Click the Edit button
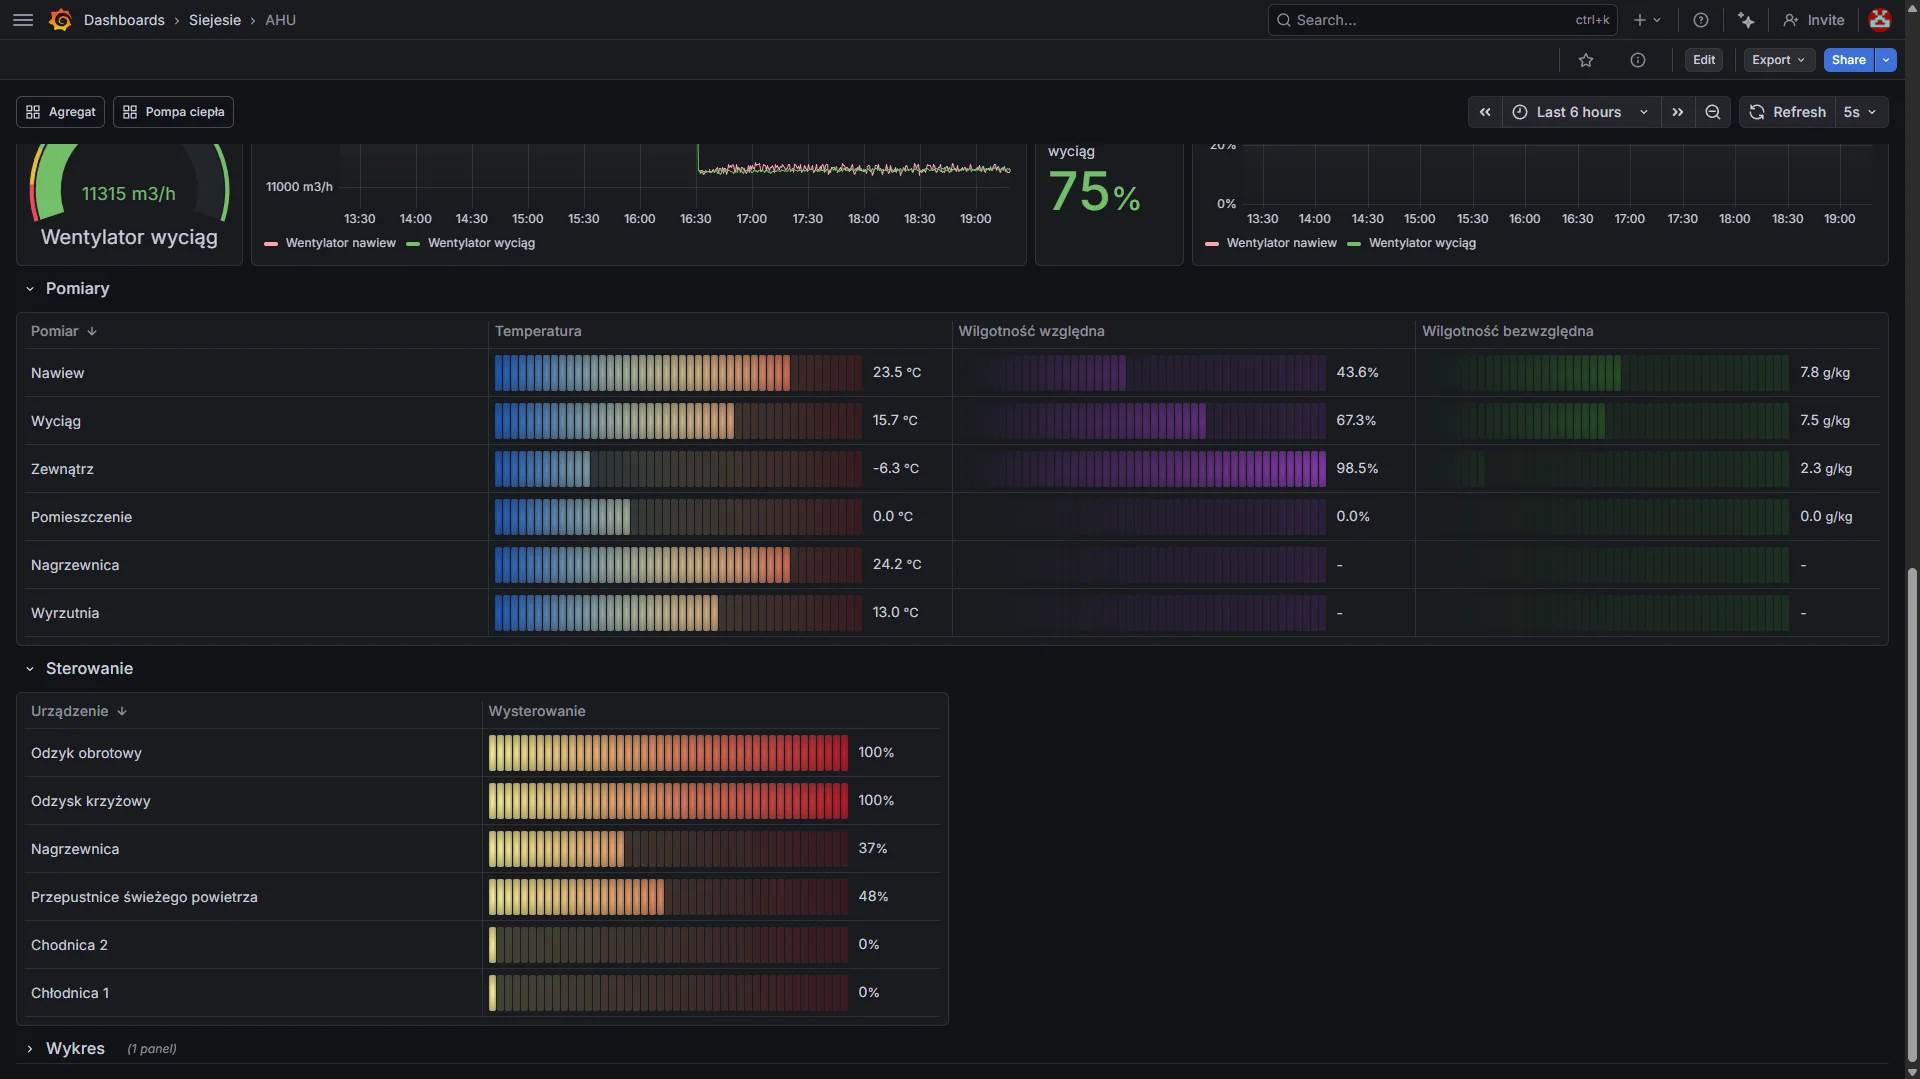Screen dimensions: 1920x1079 coord(1703,60)
